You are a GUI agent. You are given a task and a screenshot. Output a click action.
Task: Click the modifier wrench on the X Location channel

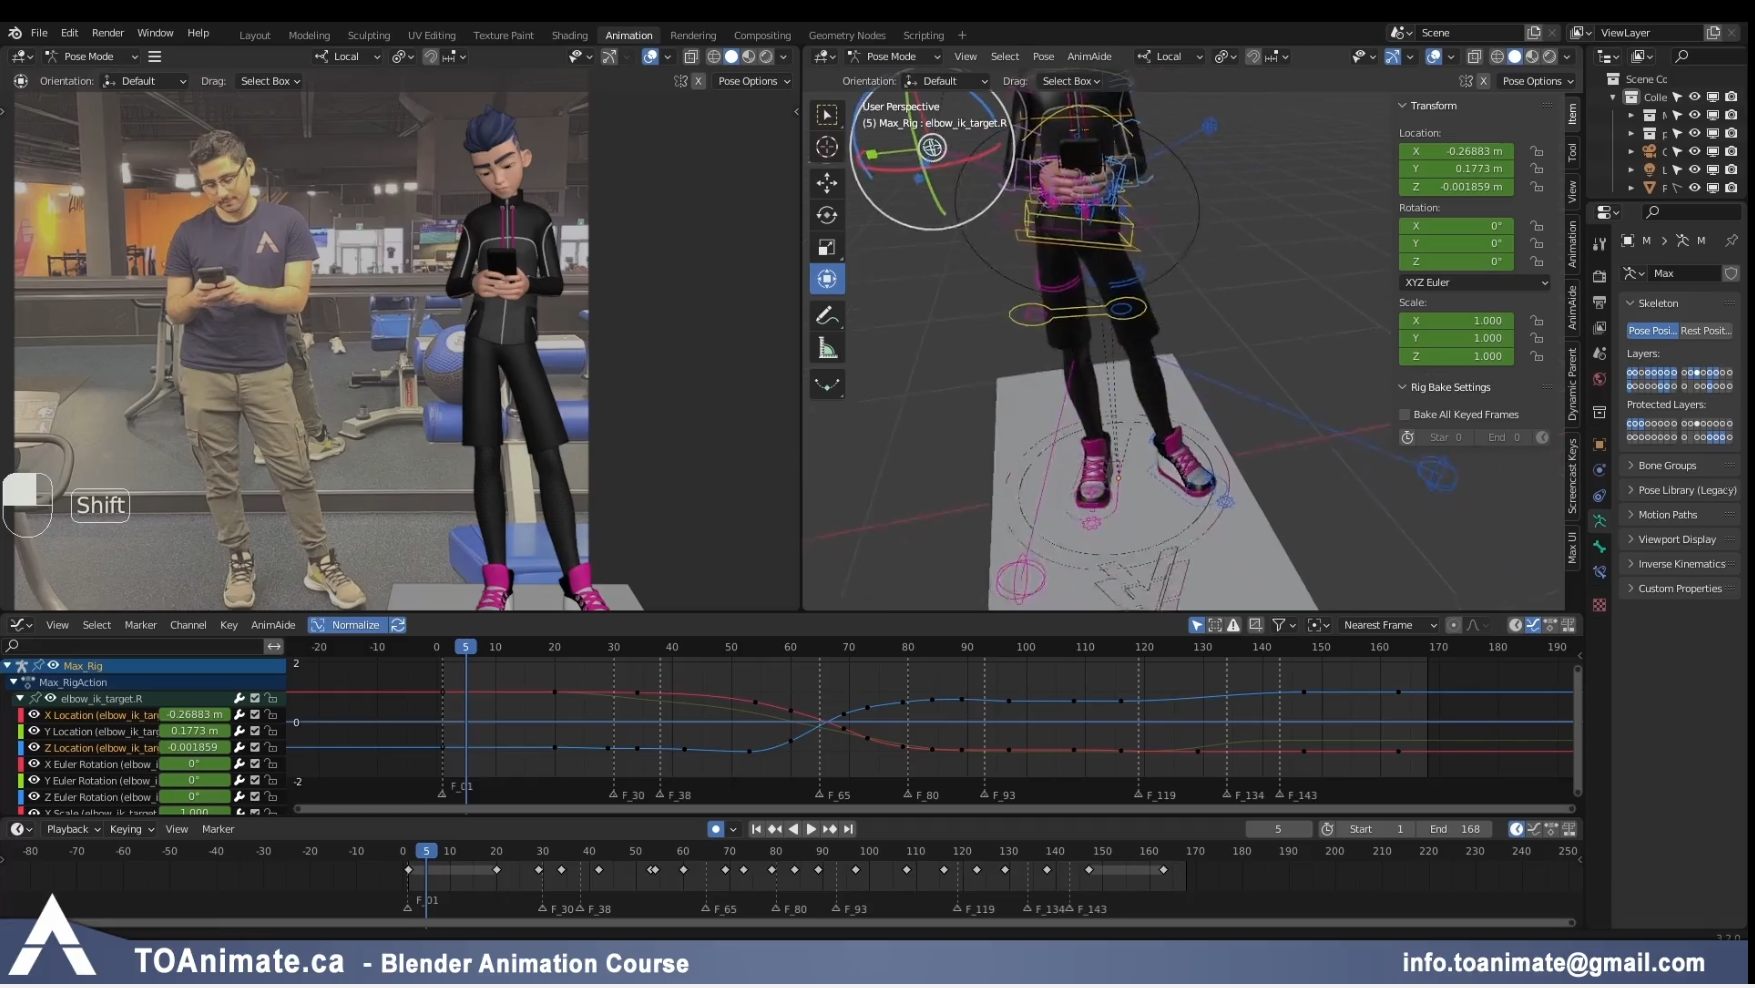click(239, 715)
